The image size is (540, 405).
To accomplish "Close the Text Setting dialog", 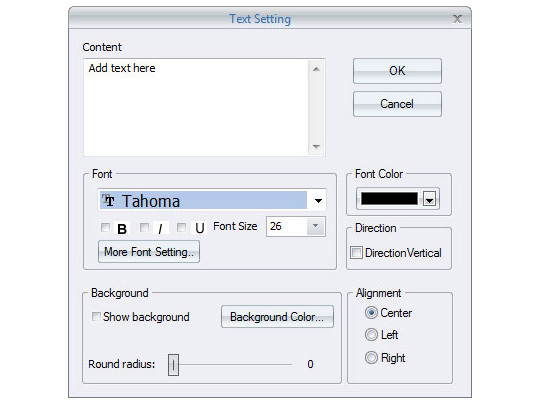I will pos(457,19).
